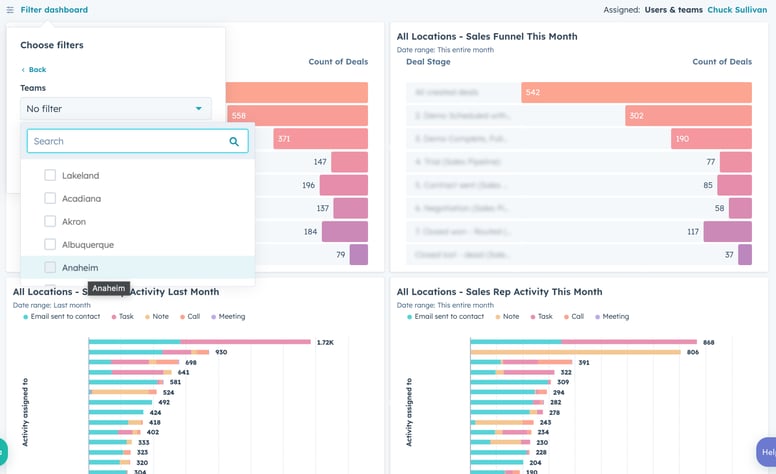Click the 868 activity bar this month

click(x=583, y=342)
